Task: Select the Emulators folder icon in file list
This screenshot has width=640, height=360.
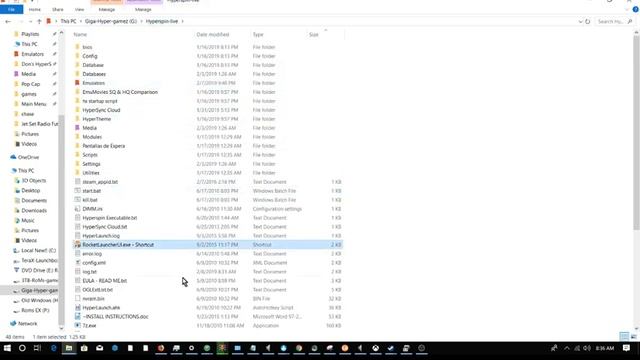Action: [77, 83]
